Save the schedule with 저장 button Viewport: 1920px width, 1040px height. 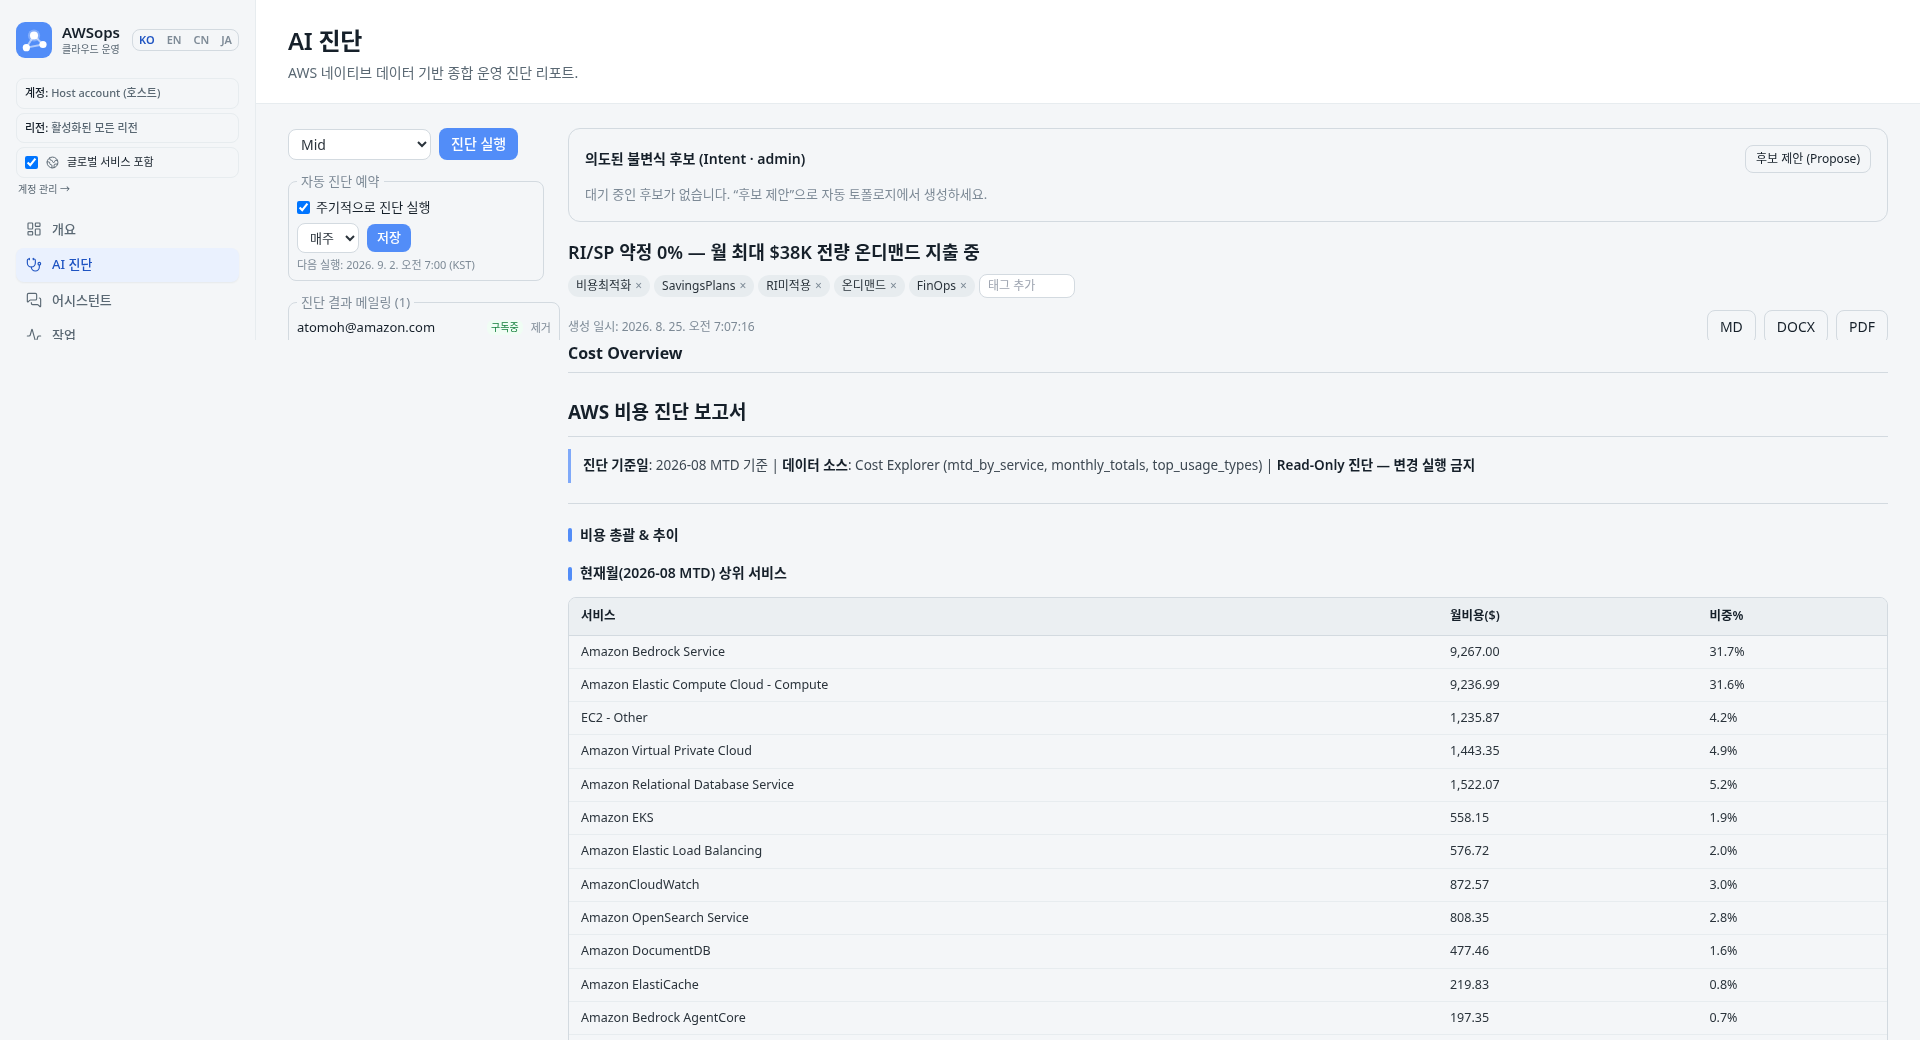[389, 238]
